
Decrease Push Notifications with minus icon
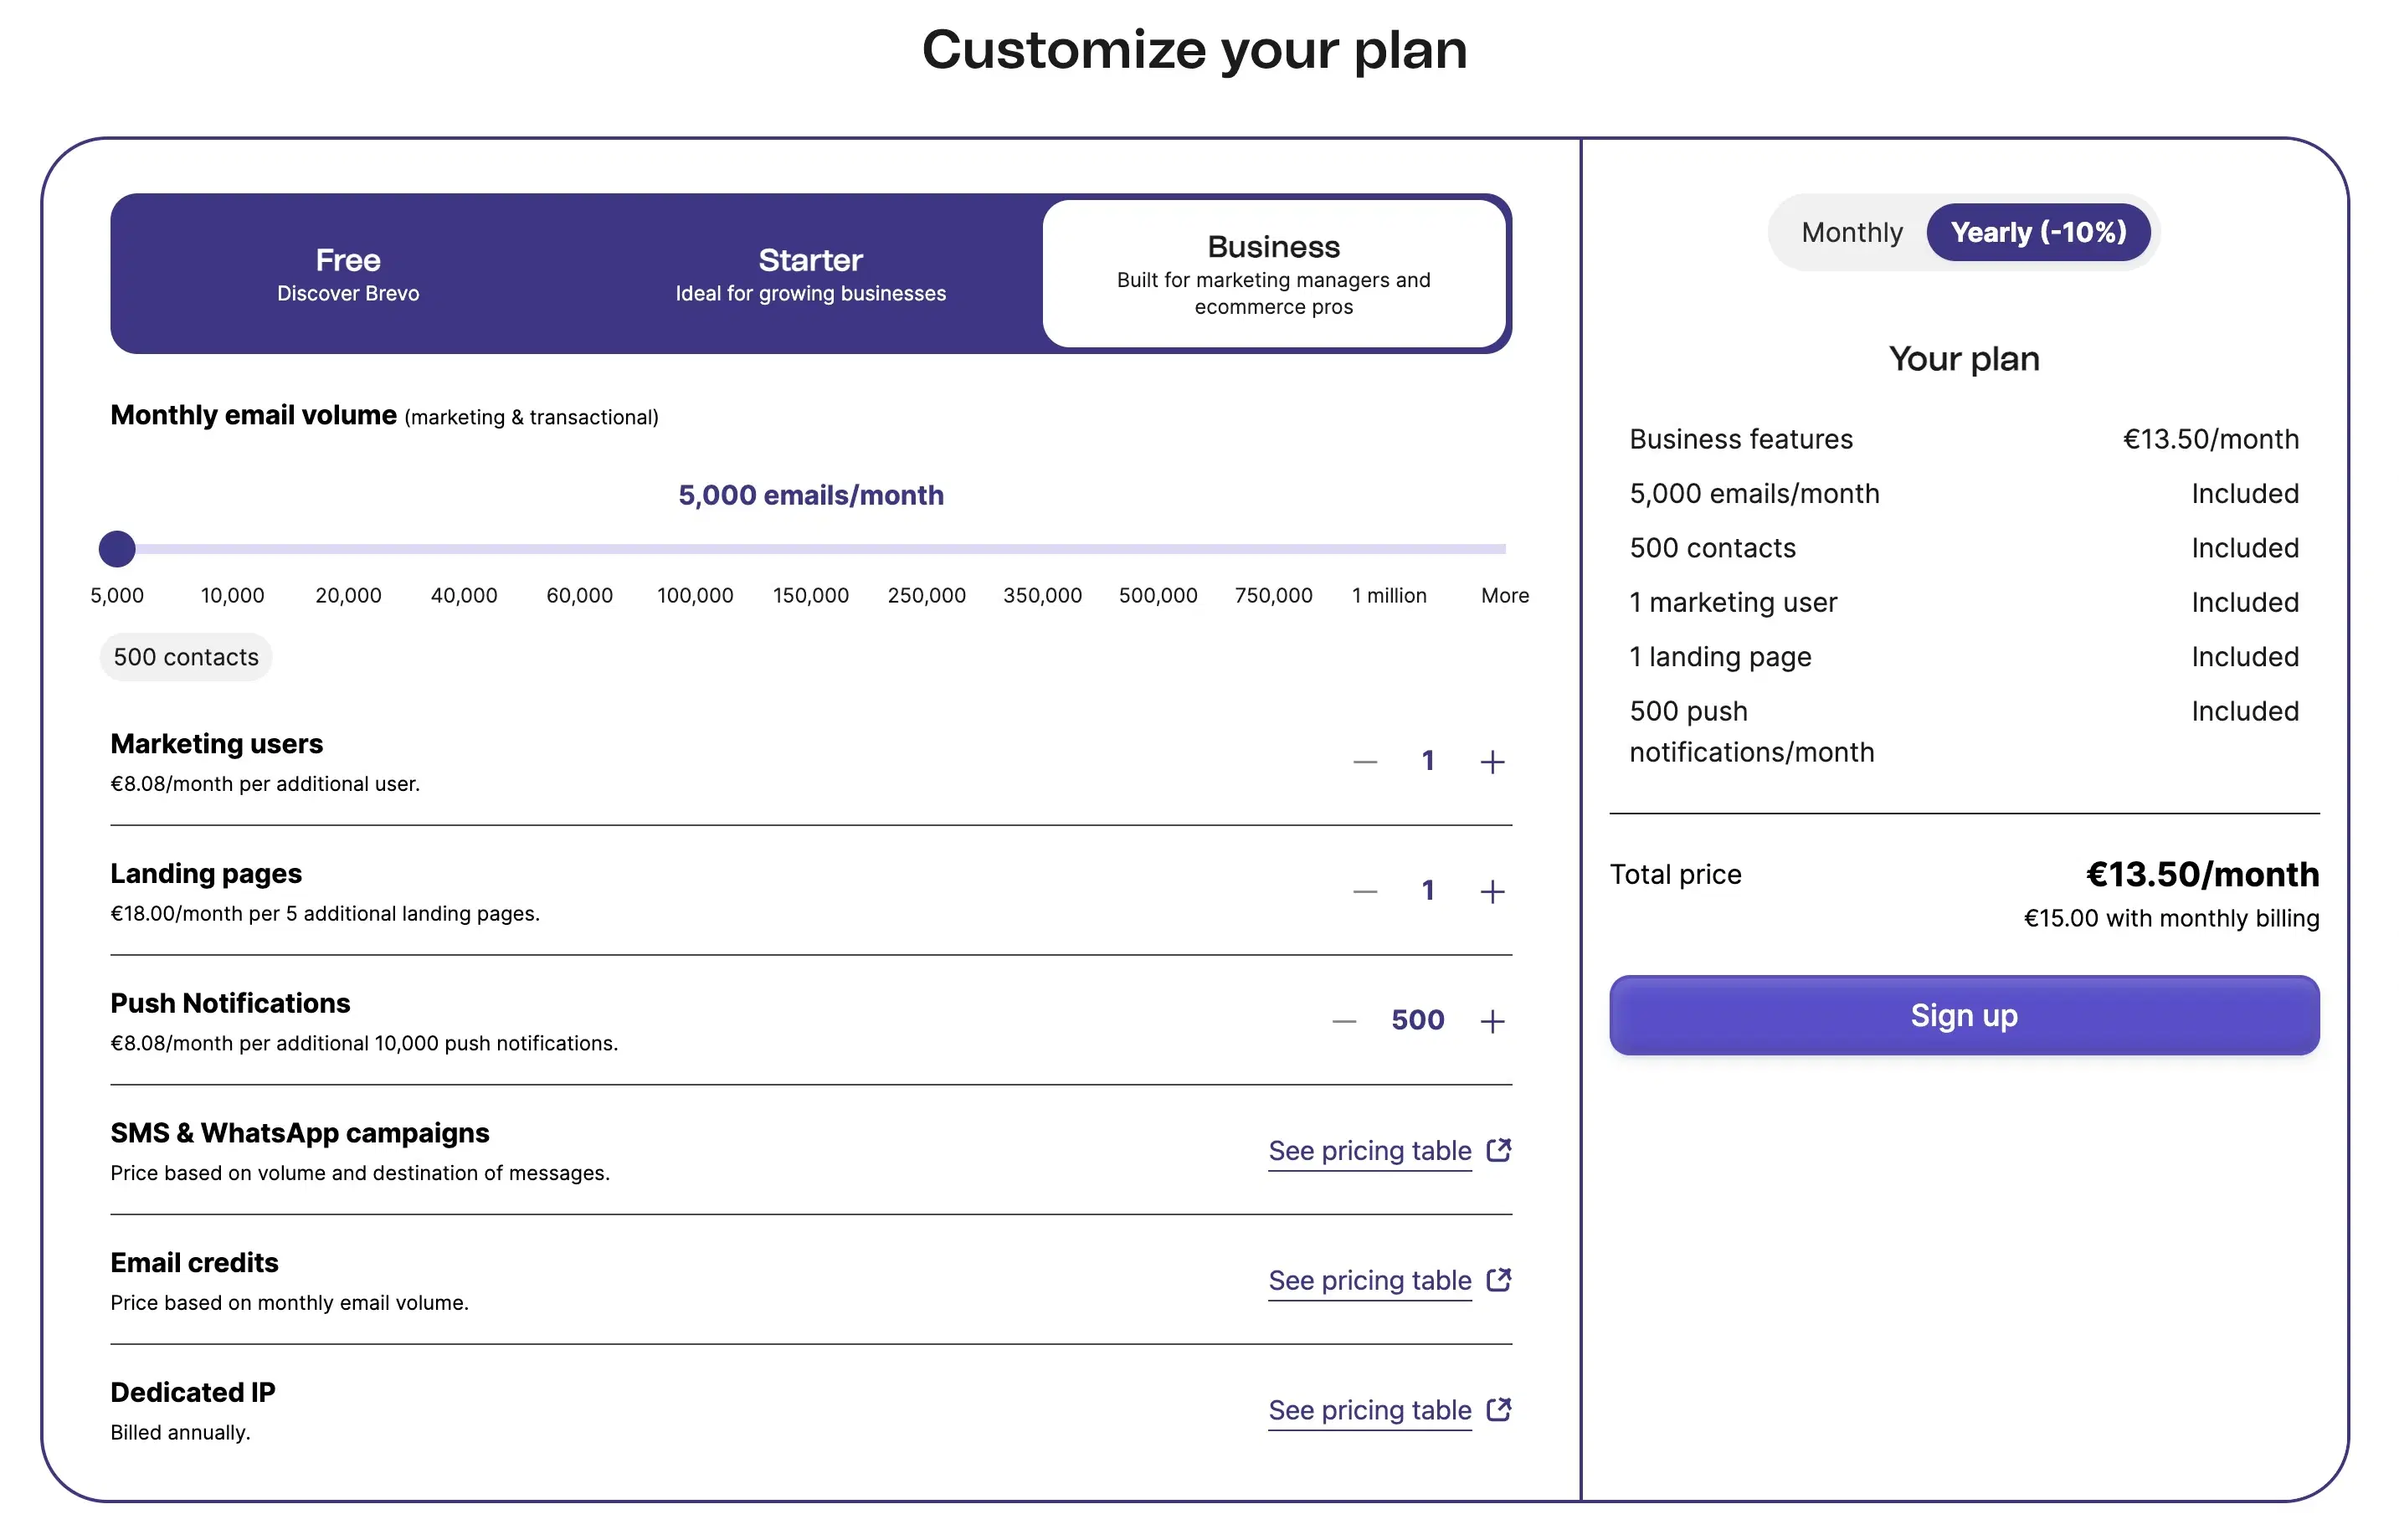pyautogui.click(x=1343, y=1021)
